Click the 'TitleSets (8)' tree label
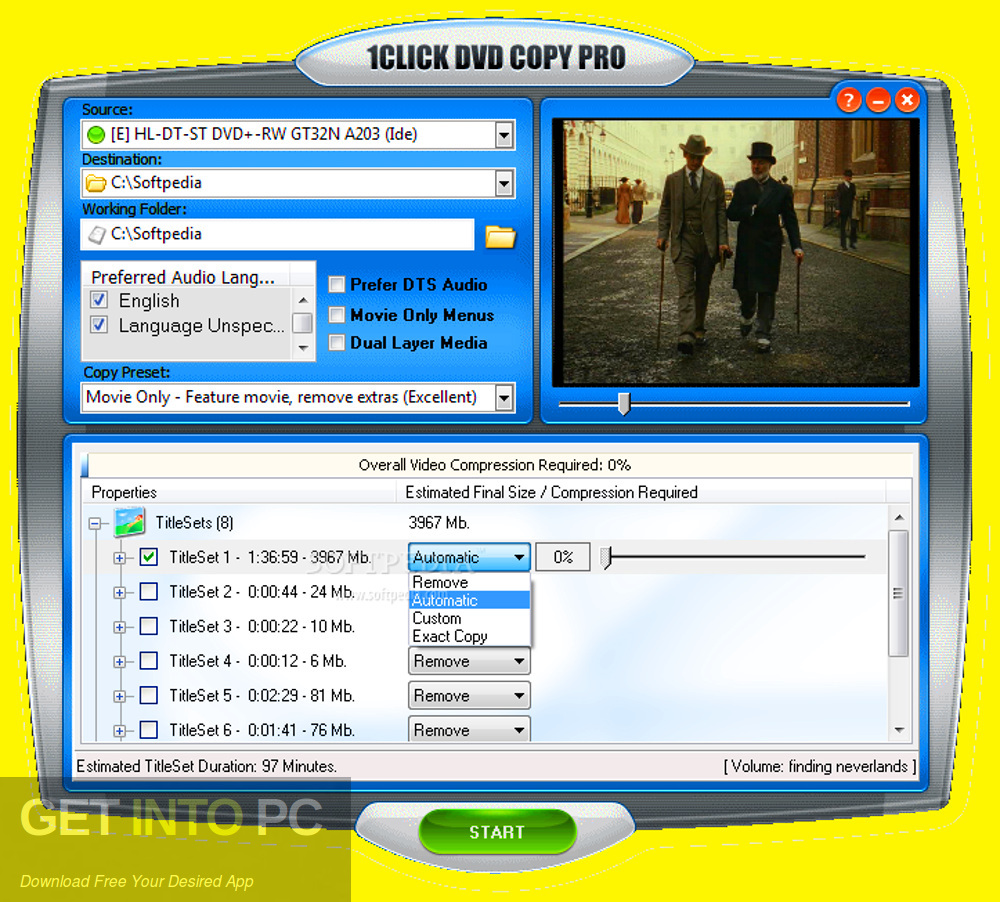 195,522
